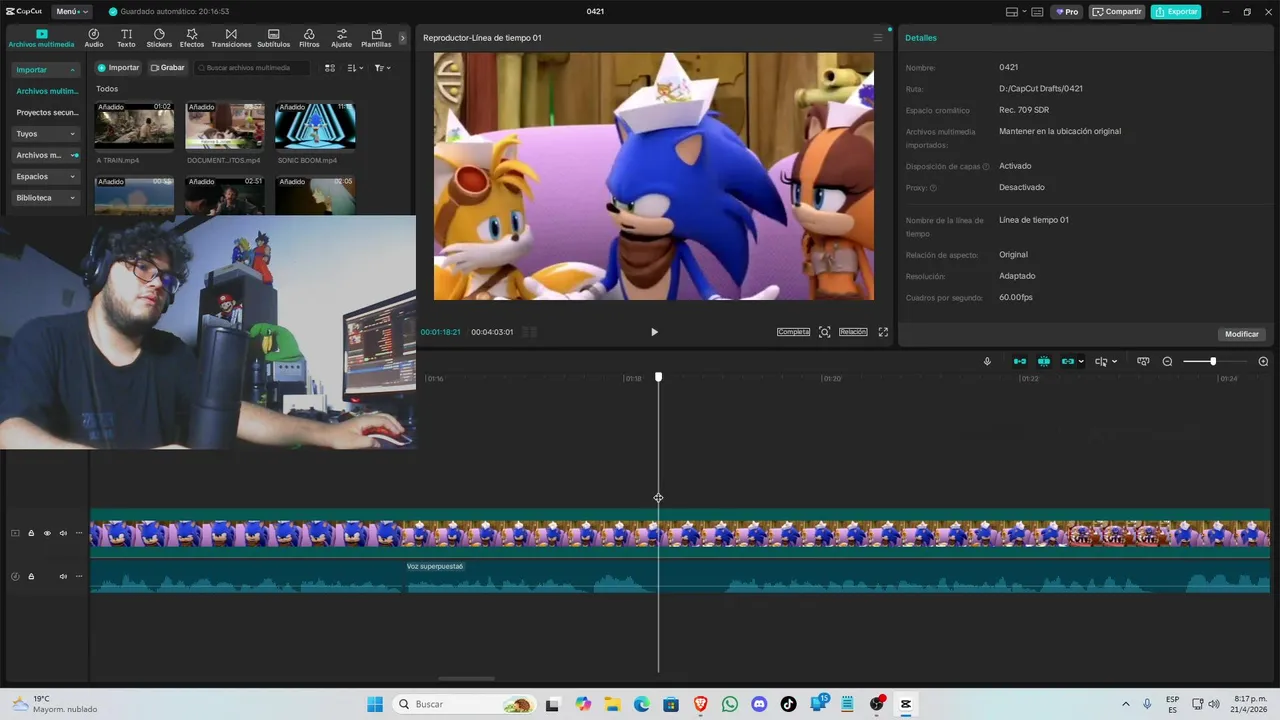Switch to the Efectos tab

point(192,38)
